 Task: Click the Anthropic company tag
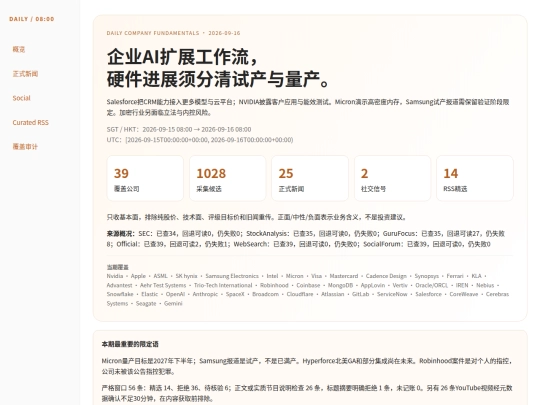pyautogui.click(x=205, y=294)
